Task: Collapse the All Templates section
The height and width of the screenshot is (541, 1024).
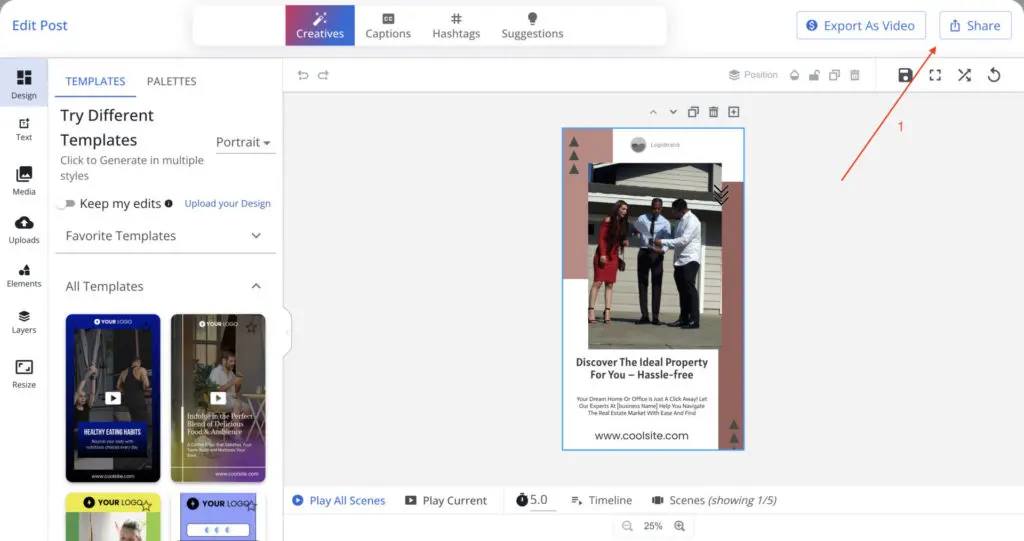Action: pos(256,286)
